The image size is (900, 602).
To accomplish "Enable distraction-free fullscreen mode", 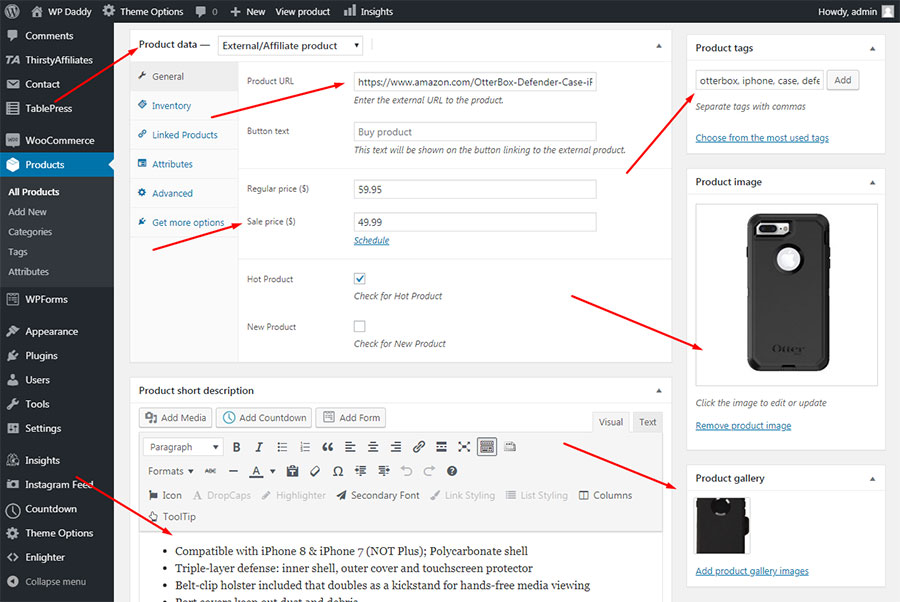I will click(464, 447).
